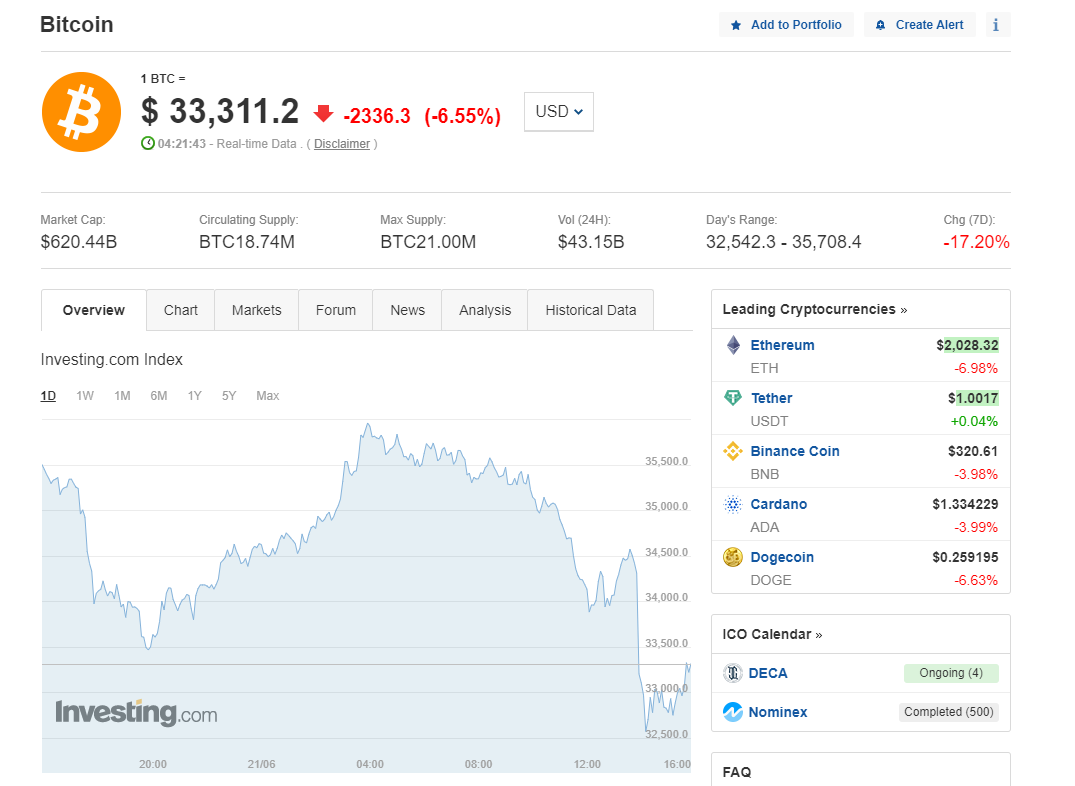Click the Max Supply value BTC21.00M
This screenshot has width=1075, height=786.
(428, 242)
